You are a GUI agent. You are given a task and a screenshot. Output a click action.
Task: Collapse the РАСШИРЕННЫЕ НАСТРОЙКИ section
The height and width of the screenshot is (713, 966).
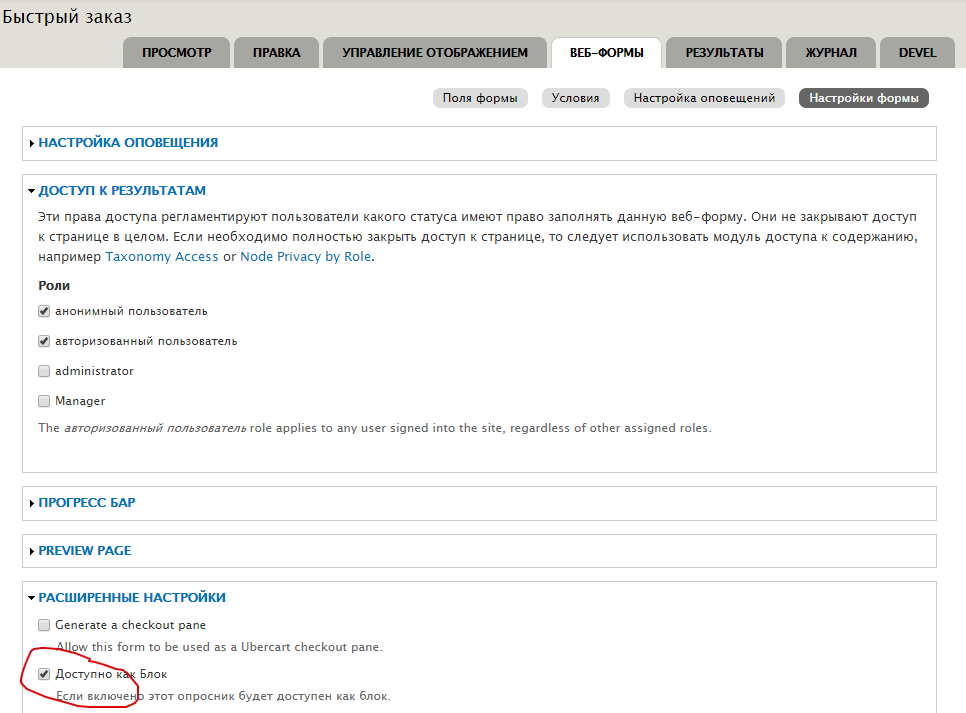pyautogui.click(x=132, y=598)
